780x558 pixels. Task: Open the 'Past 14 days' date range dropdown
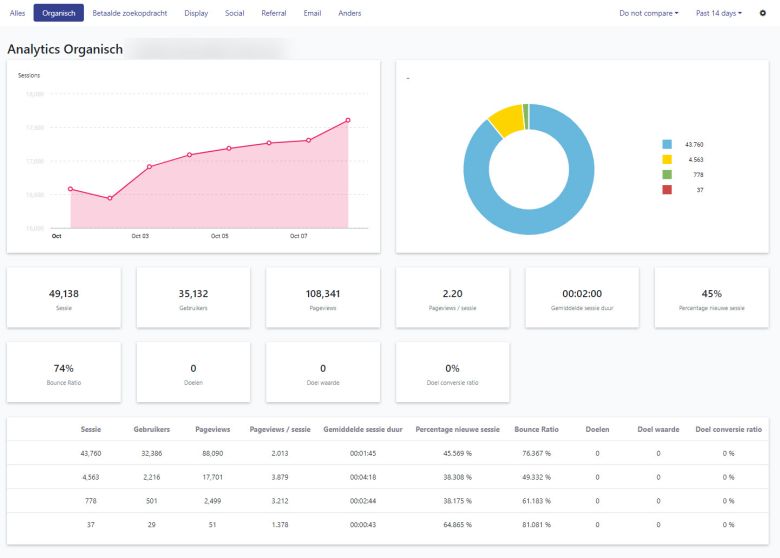tap(718, 13)
